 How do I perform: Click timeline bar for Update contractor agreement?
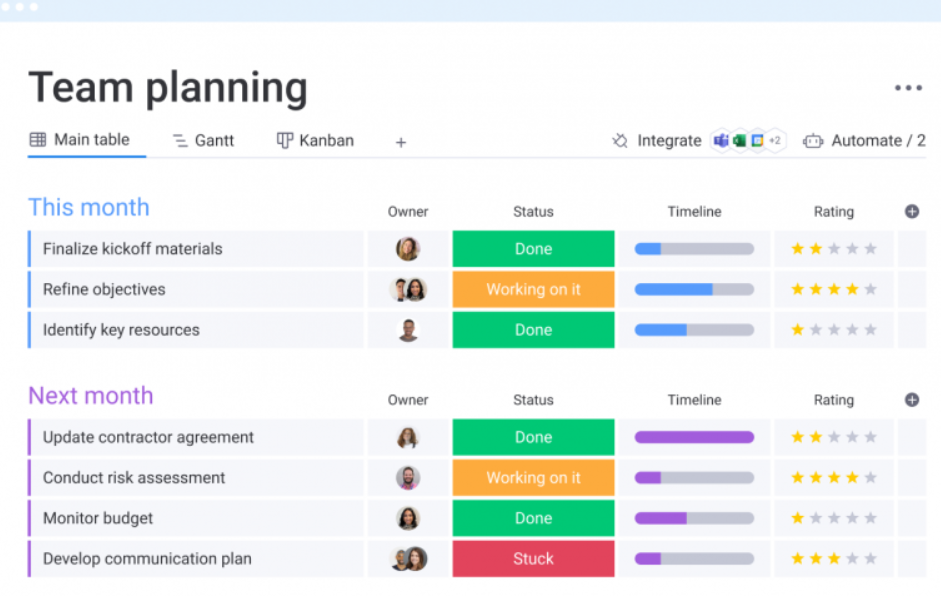point(694,437)
